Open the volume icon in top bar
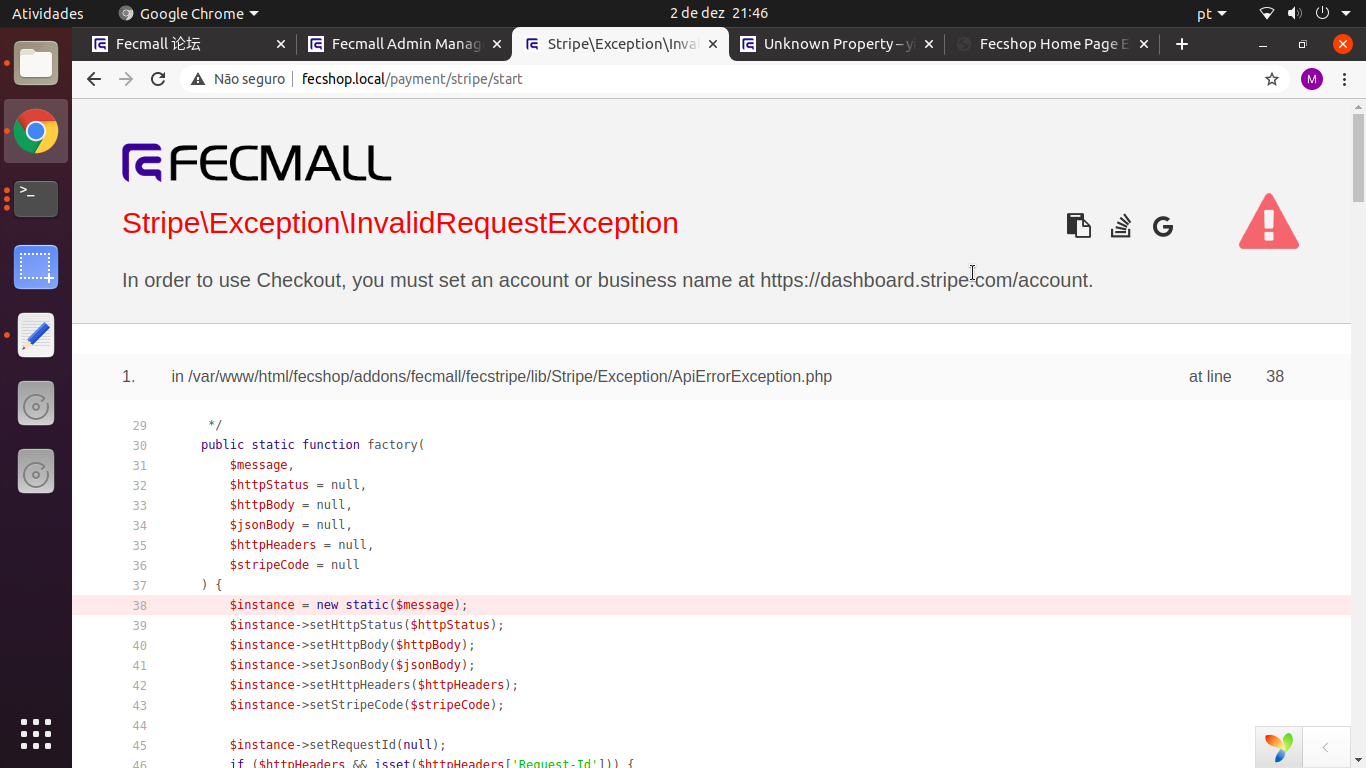Viewport: 1366px width, 768px height. [x=1294, y=13]
